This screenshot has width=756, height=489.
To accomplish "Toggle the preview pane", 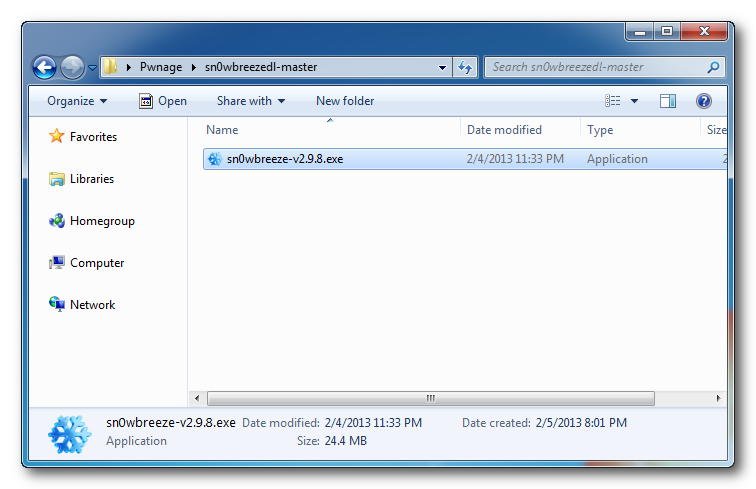I will [668, 101].
